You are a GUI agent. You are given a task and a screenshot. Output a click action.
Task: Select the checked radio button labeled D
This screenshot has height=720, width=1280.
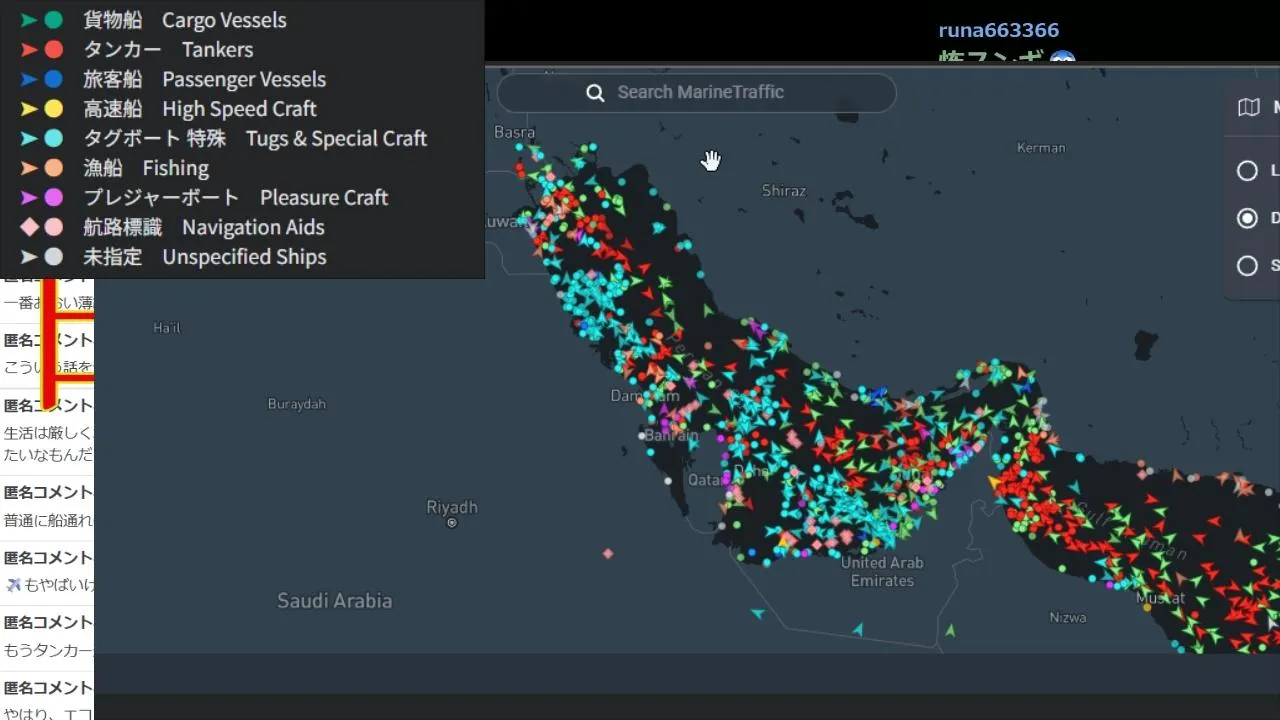(x=1247, y=218)
